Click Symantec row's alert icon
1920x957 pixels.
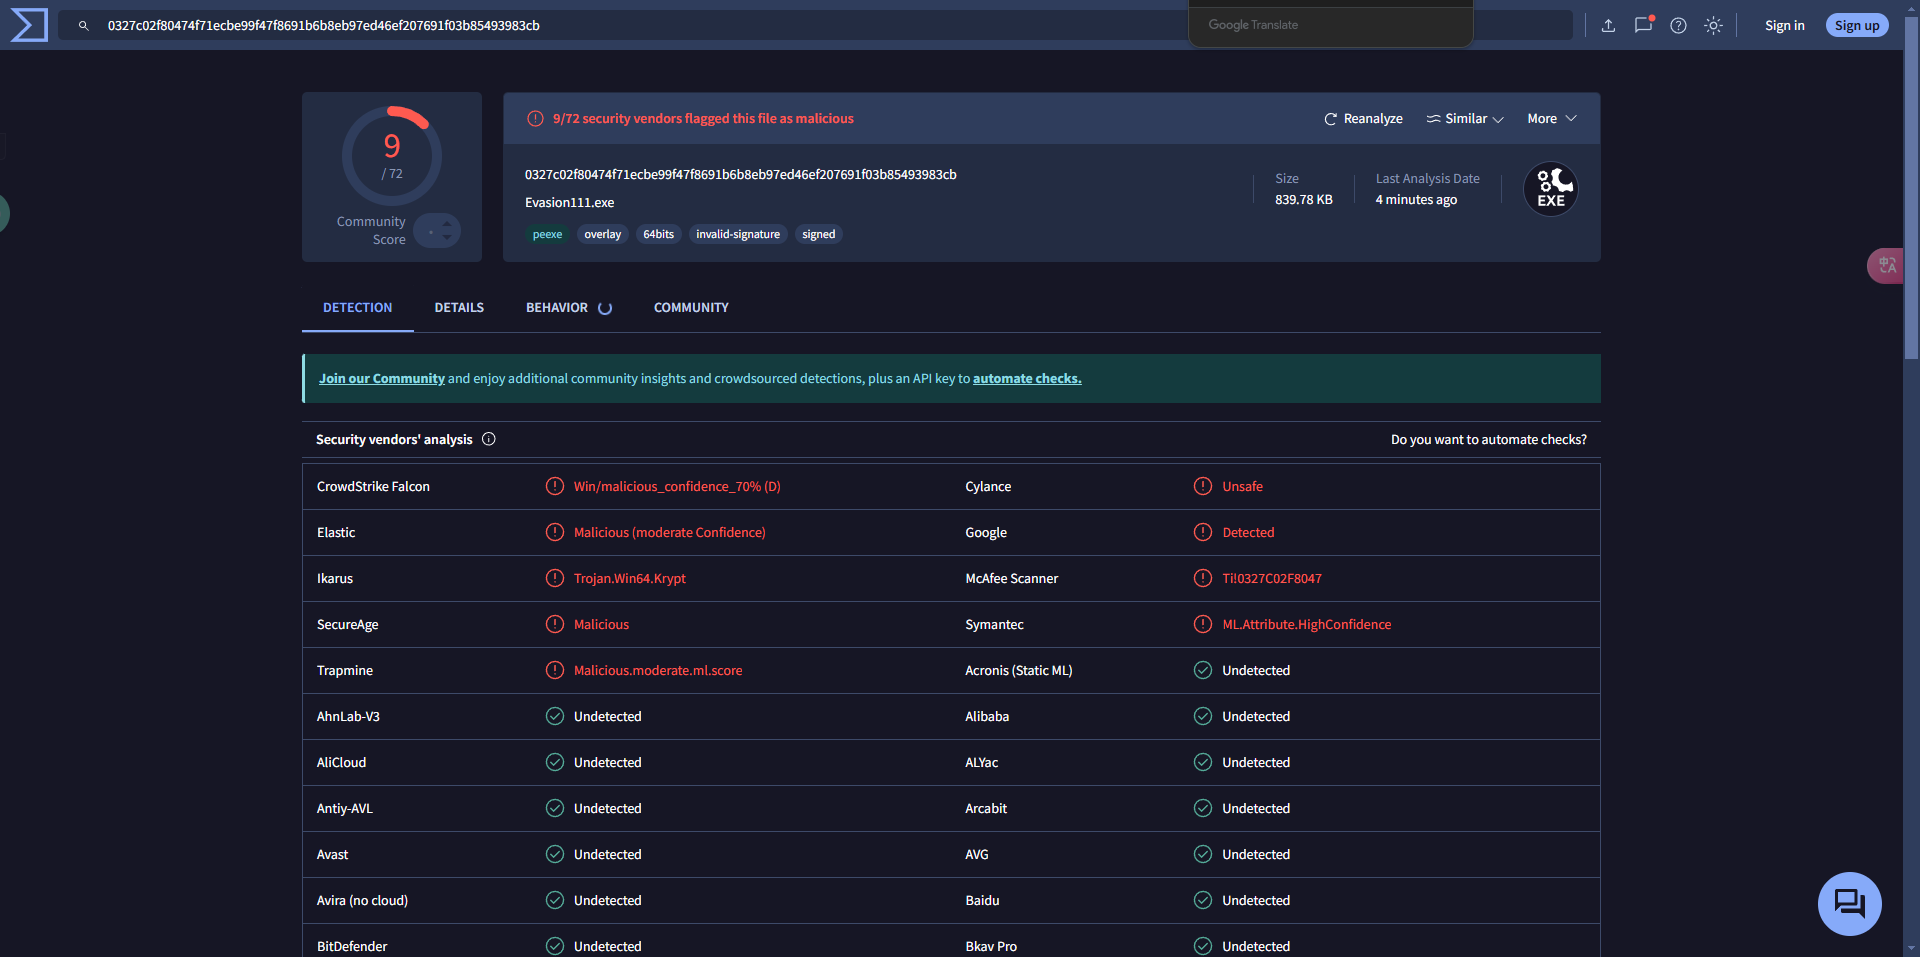(1203, 624)
